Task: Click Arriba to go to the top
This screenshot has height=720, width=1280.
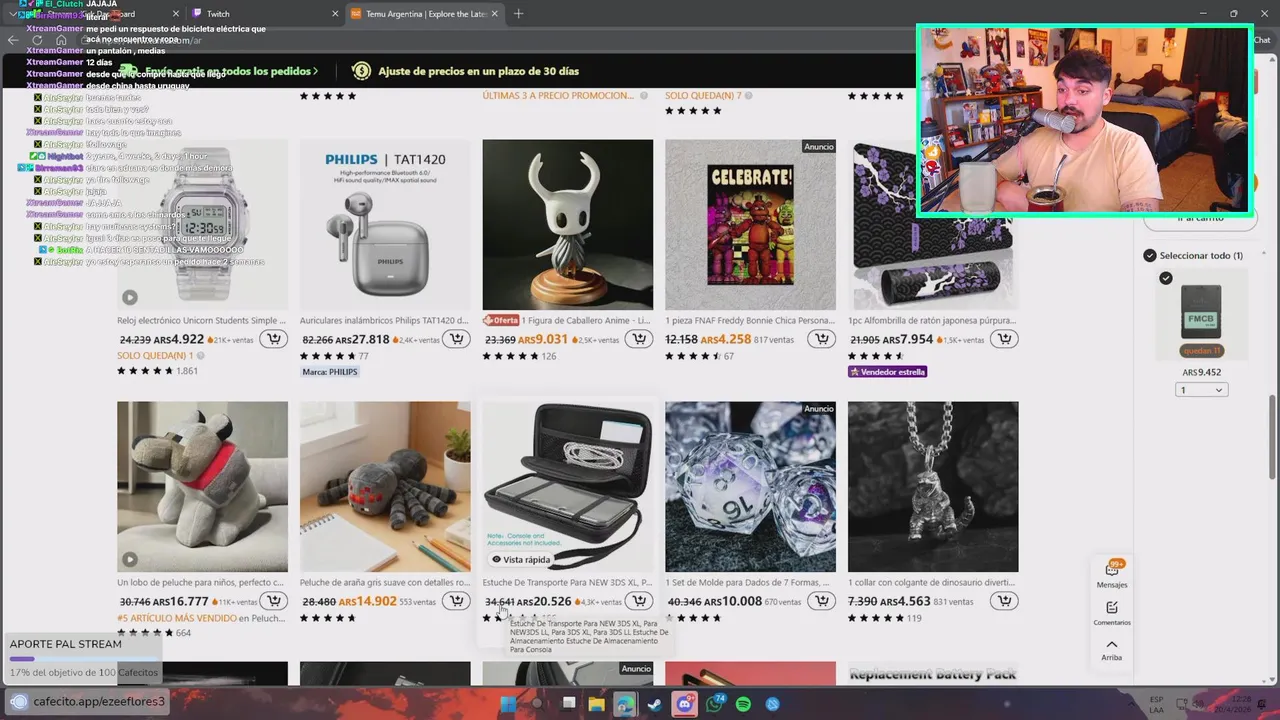Action: pos(1112,650)
